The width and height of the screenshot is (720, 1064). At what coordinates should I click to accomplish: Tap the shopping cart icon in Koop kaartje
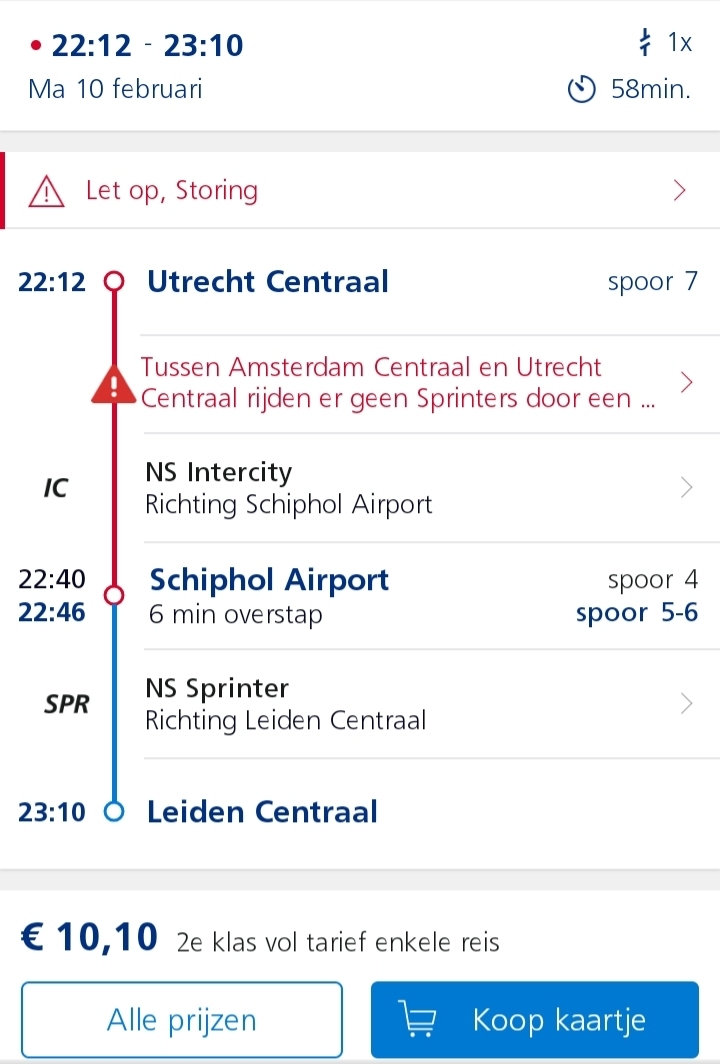click(x=417, y=1019)
